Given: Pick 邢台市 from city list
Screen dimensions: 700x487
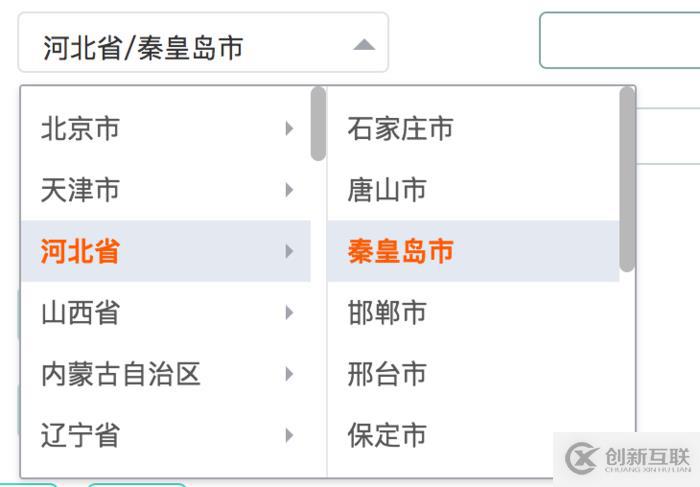Looking at the screenshot, I should (387, 374).
